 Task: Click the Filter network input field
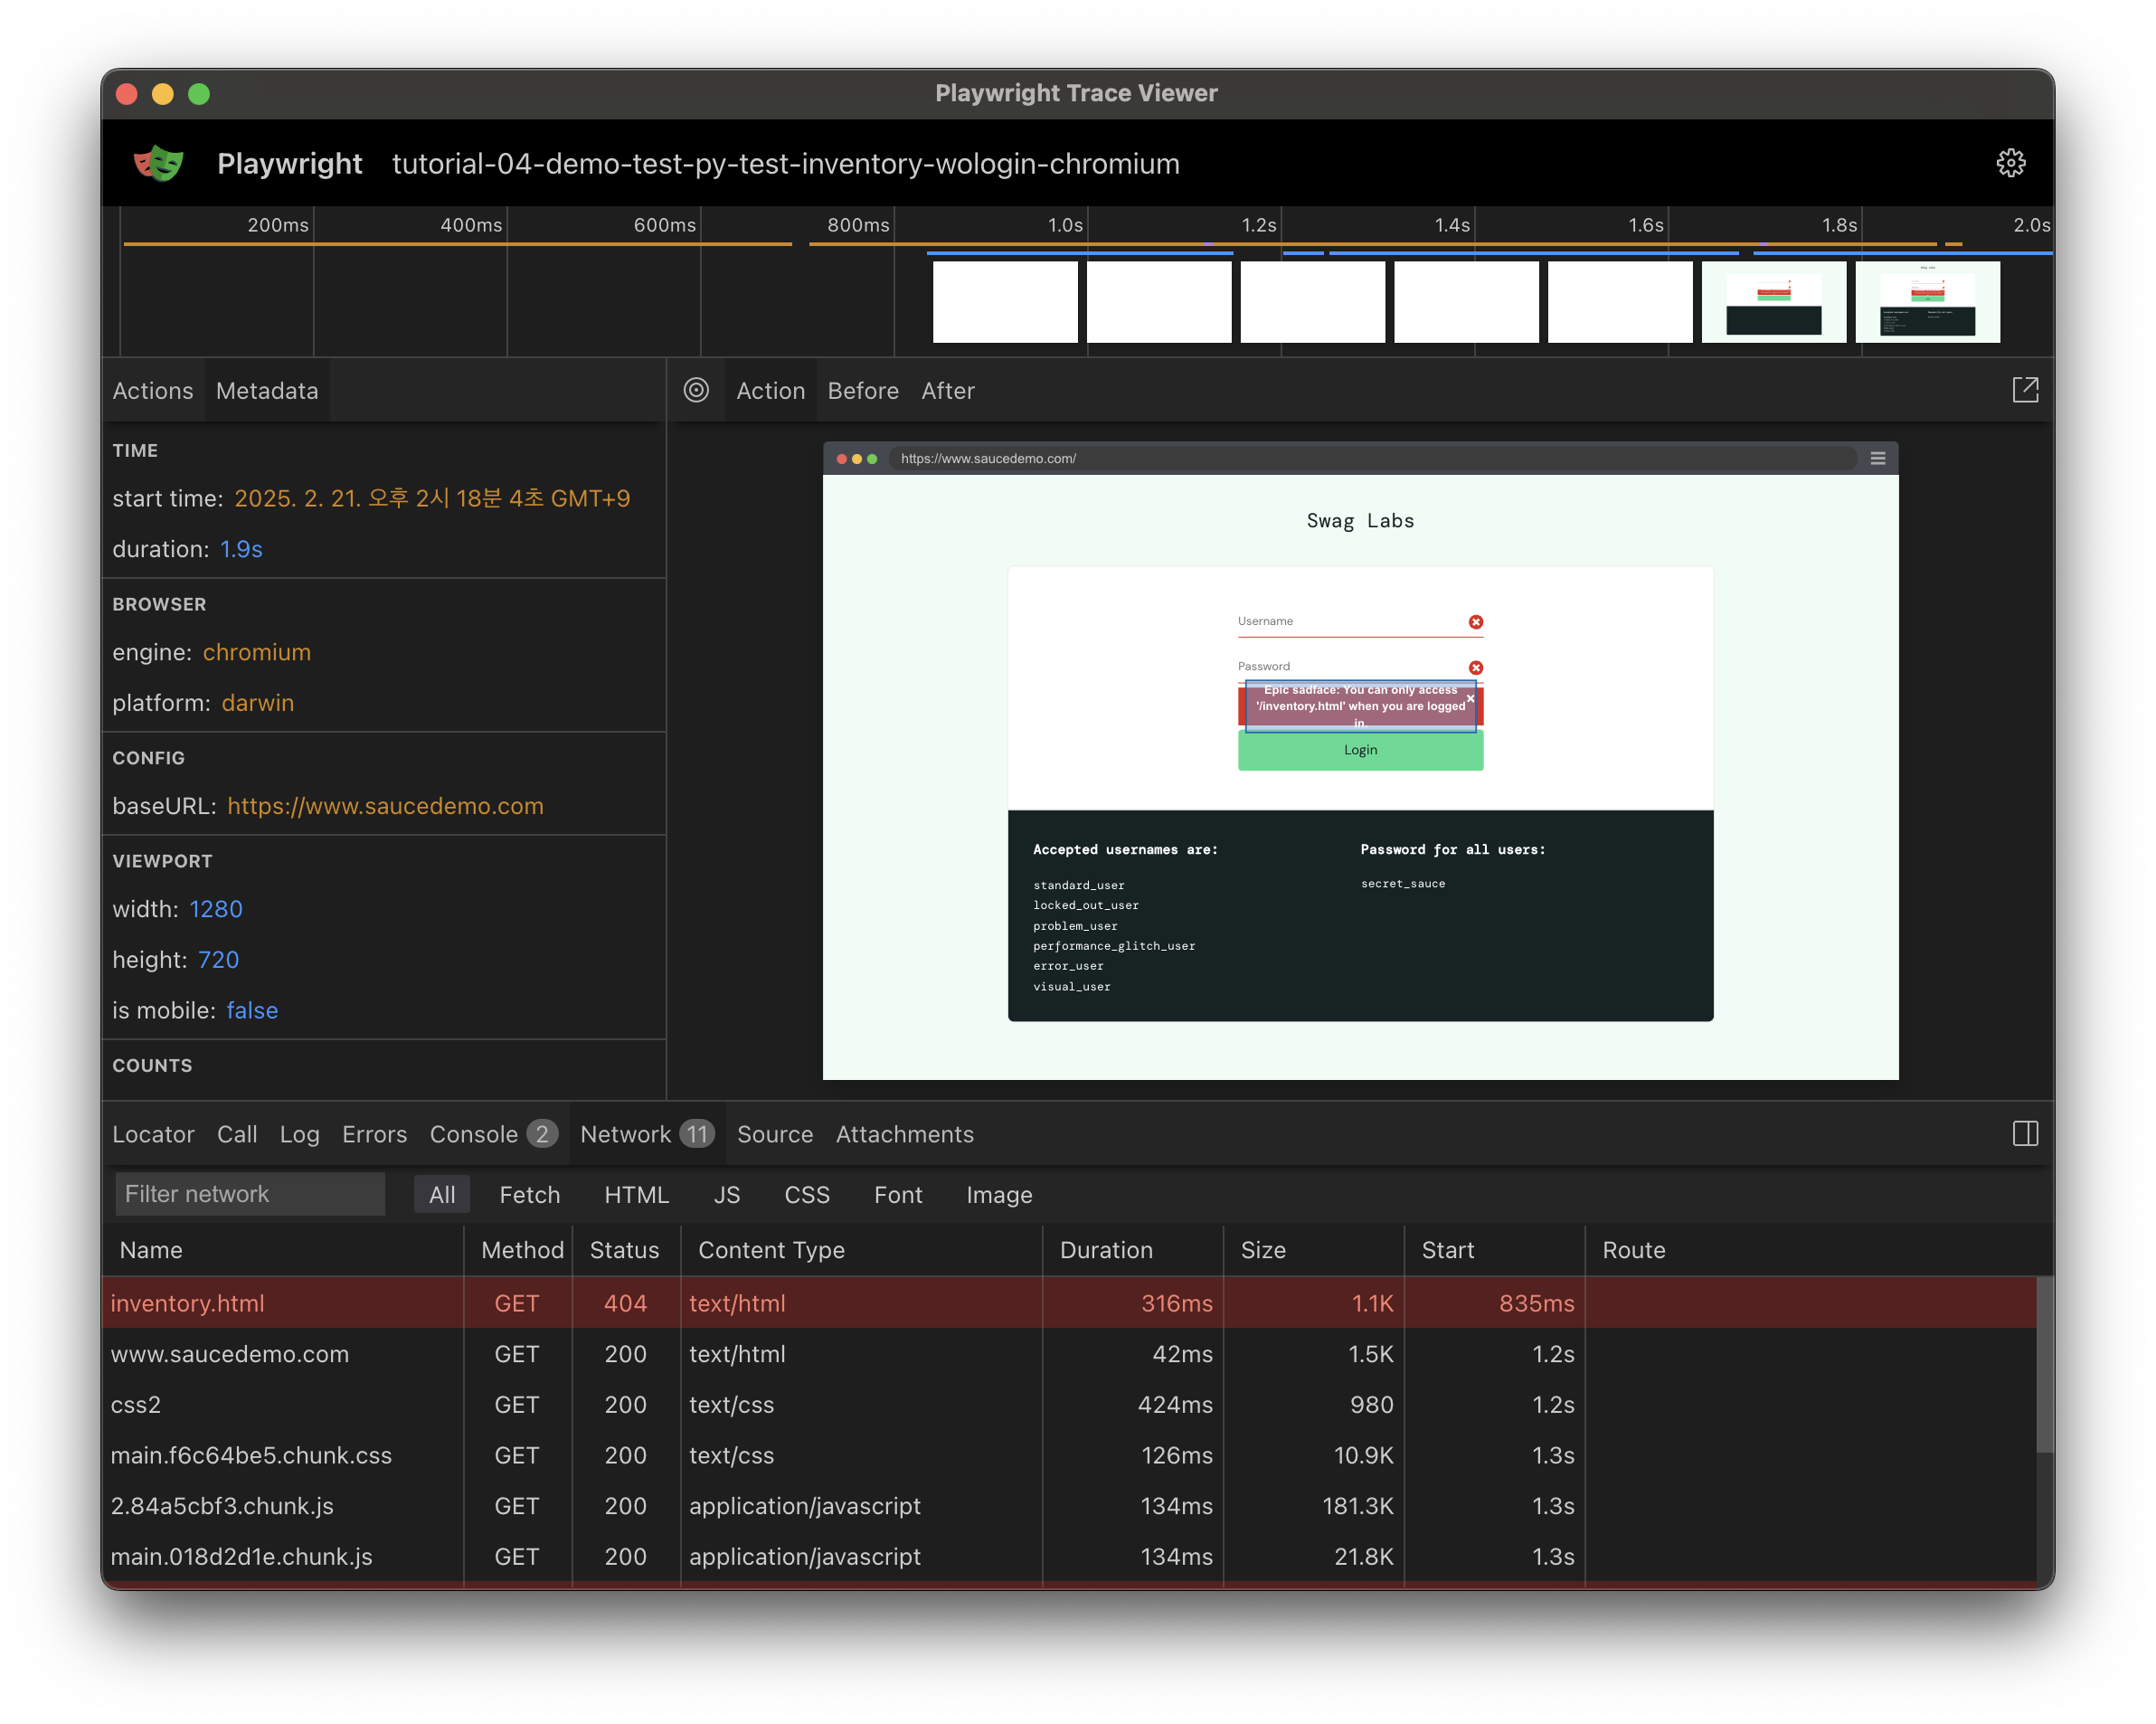coord(249,1194)
